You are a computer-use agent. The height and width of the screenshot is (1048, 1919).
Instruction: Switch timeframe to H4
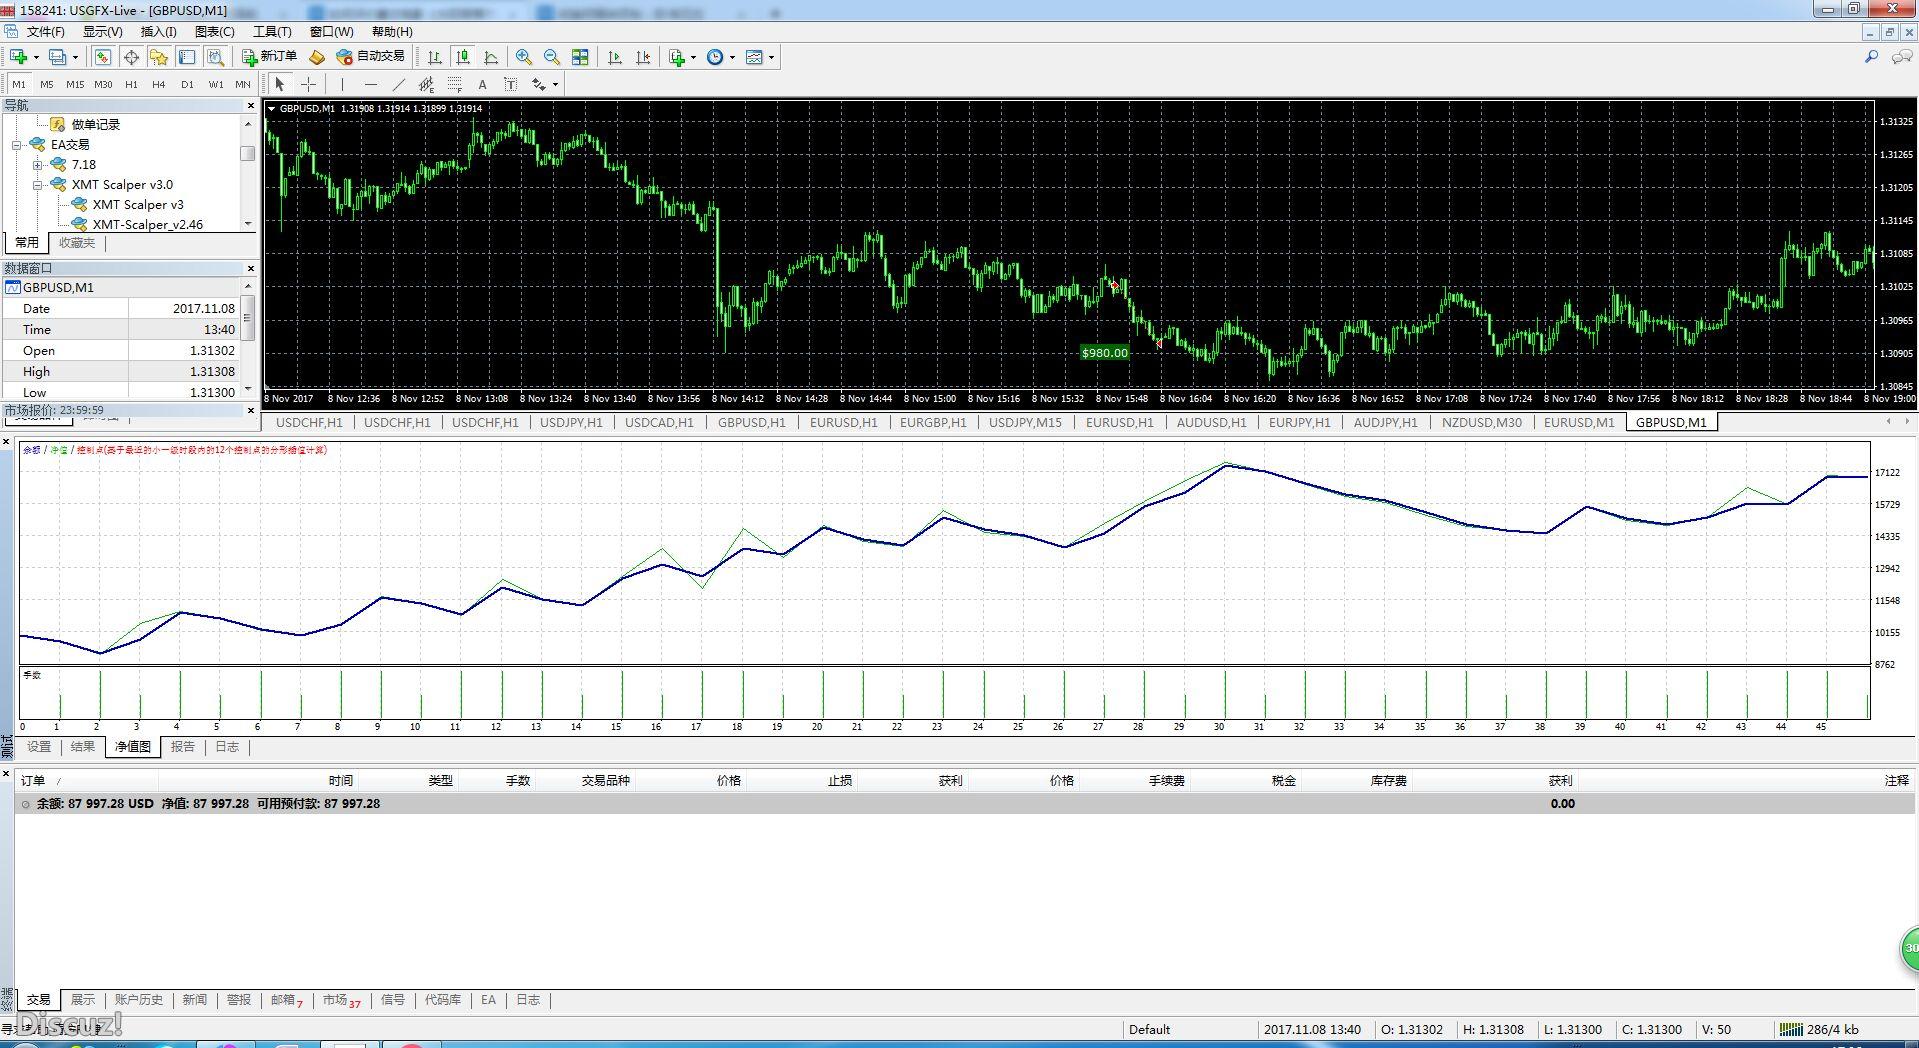pos(159,84)
